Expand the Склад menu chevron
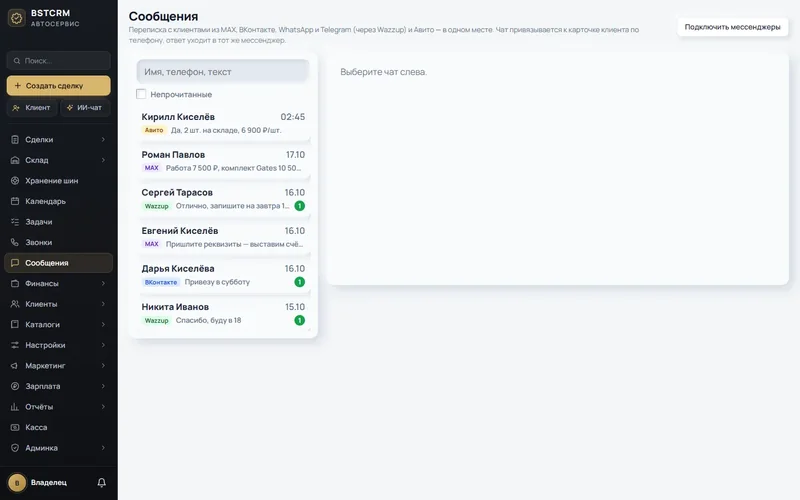 point(103,160)
